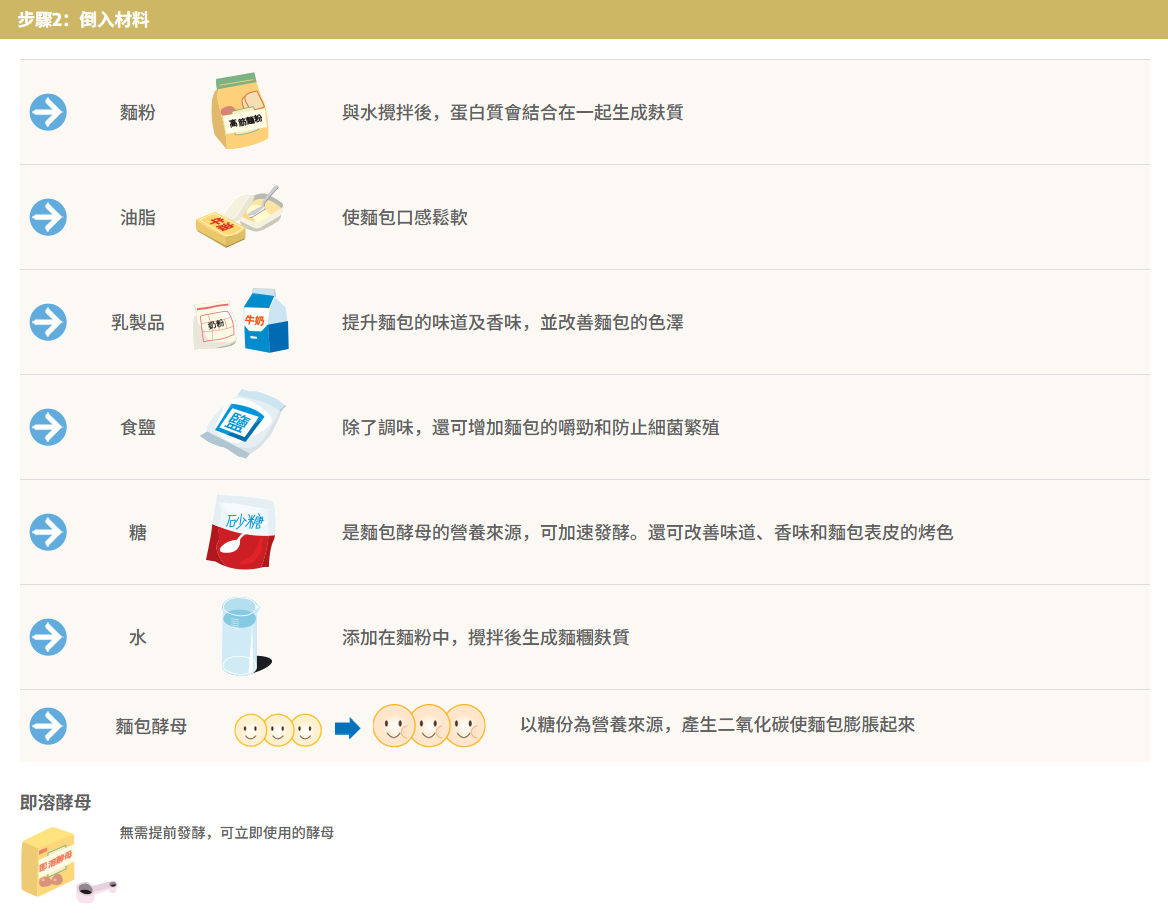Click the enlarged yeast faces illustration
The image size is (1168, 916).
click(428, 726)
